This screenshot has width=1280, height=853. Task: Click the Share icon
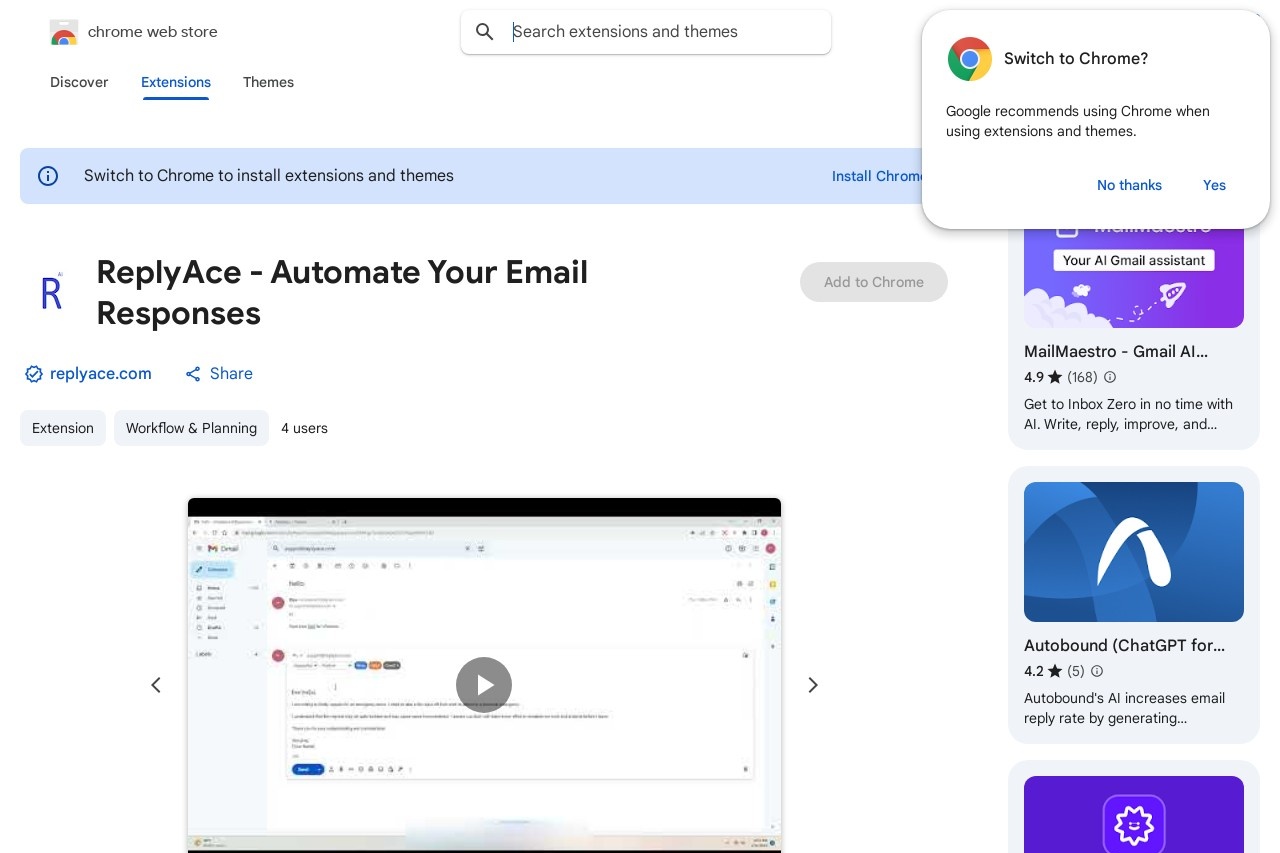(193, 374)
